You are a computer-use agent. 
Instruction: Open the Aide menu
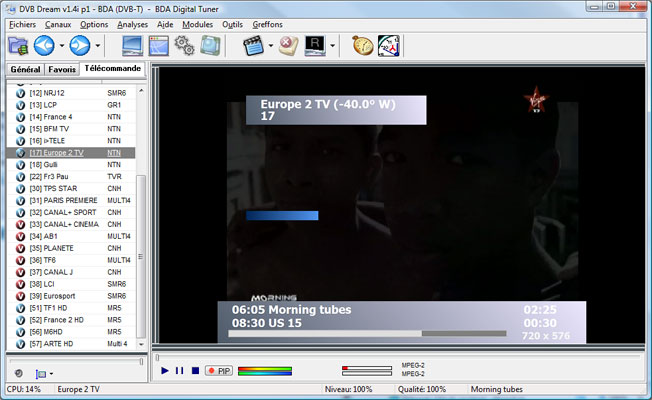(165, 25)
